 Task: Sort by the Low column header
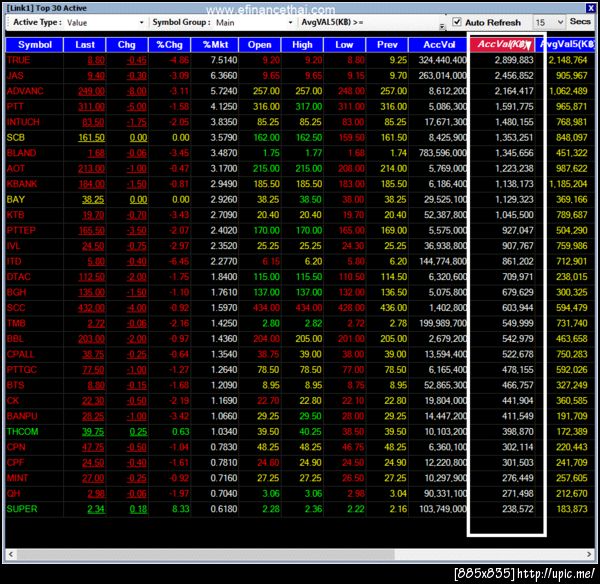(344, 45)
